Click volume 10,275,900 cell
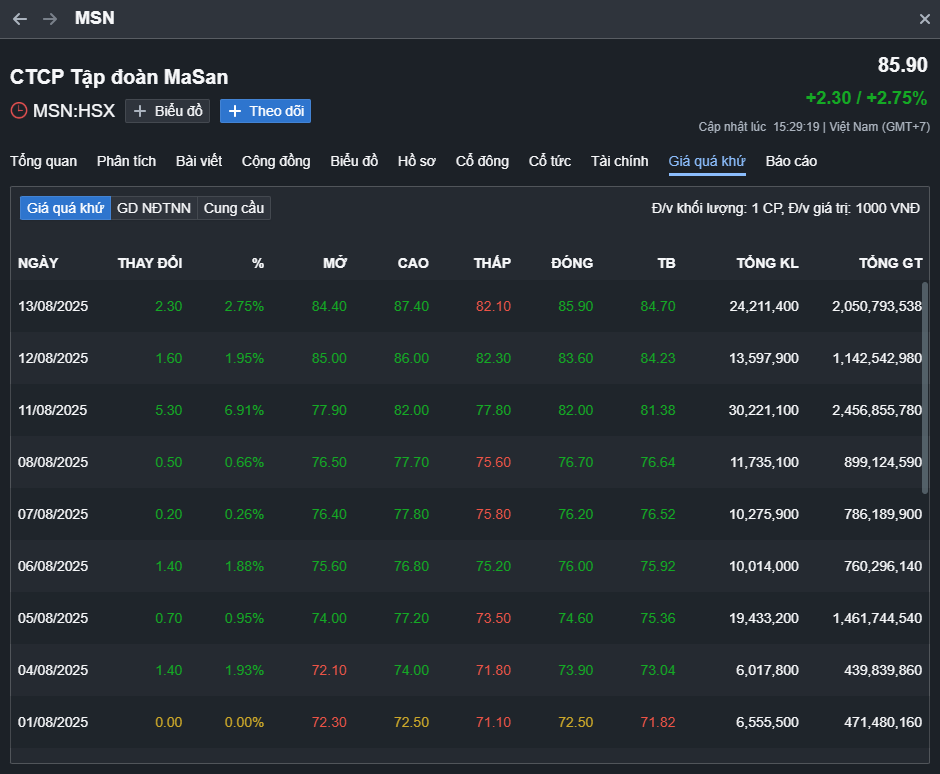The height and width of the screenshot is (774, 940). coord(764,514)
